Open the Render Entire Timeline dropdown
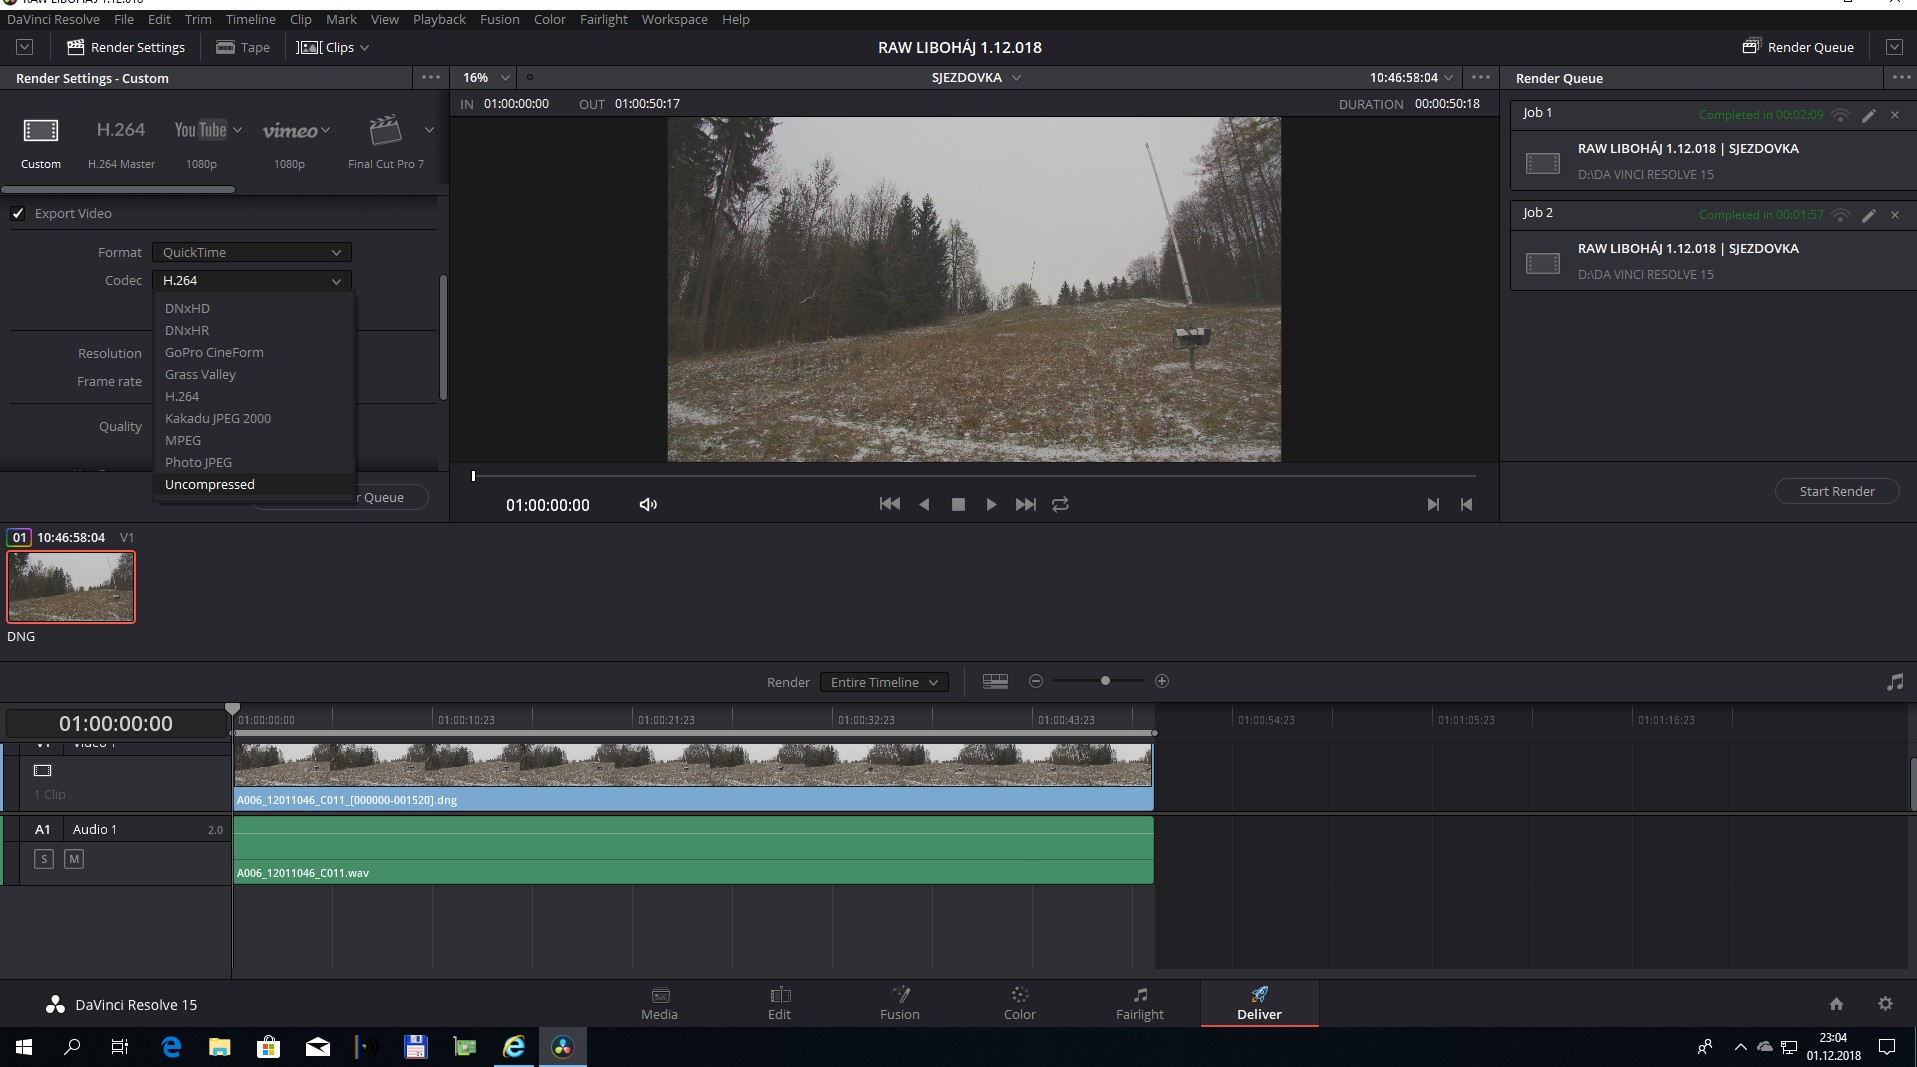This screenshot has width=1917, height=1067. (x=884, y=682)
